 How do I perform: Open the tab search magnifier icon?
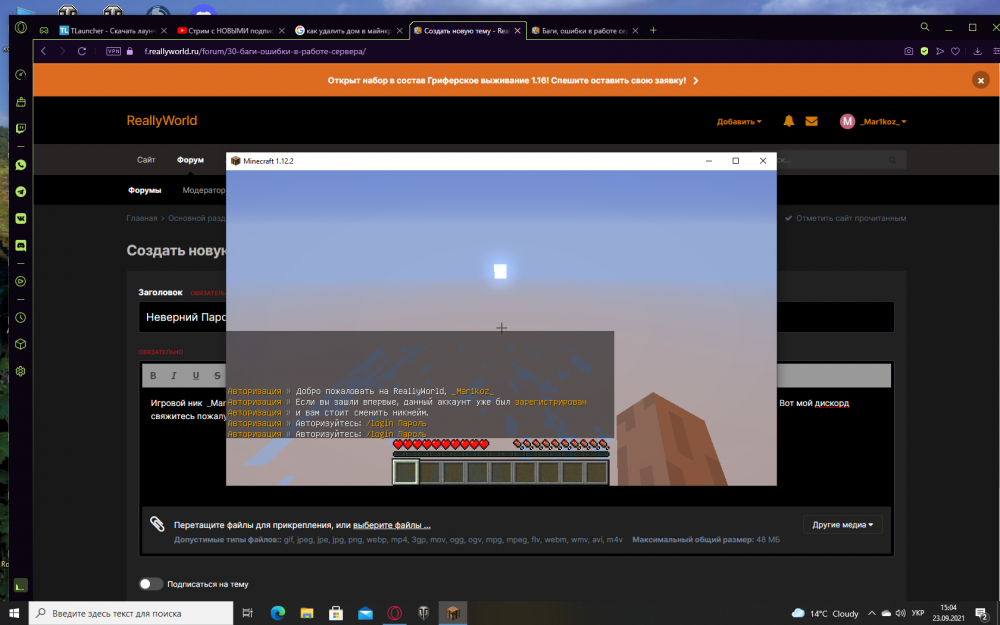tap(925, 27)
